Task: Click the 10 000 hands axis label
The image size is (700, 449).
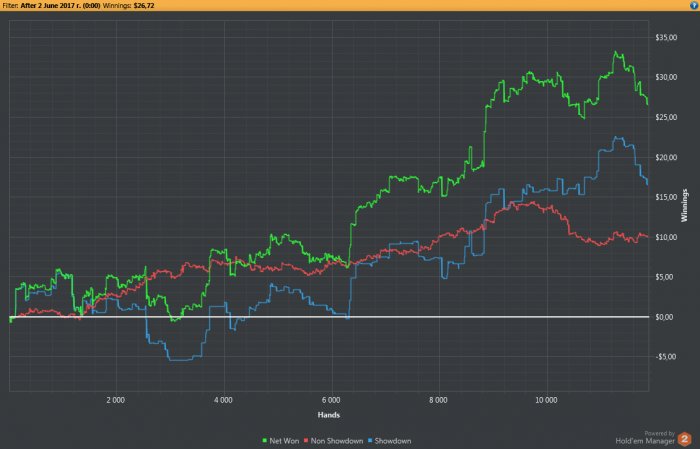Action: [546, 400]
